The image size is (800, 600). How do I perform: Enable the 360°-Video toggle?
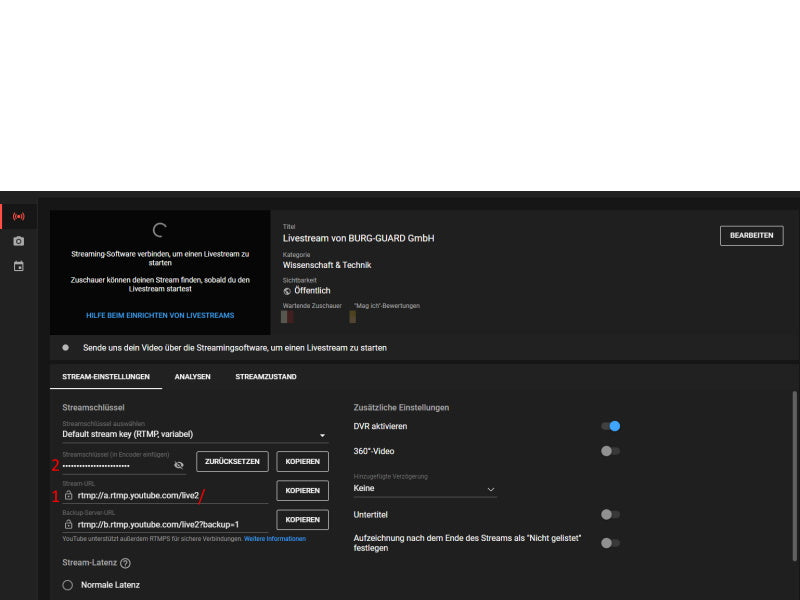(x=610, y=451)
